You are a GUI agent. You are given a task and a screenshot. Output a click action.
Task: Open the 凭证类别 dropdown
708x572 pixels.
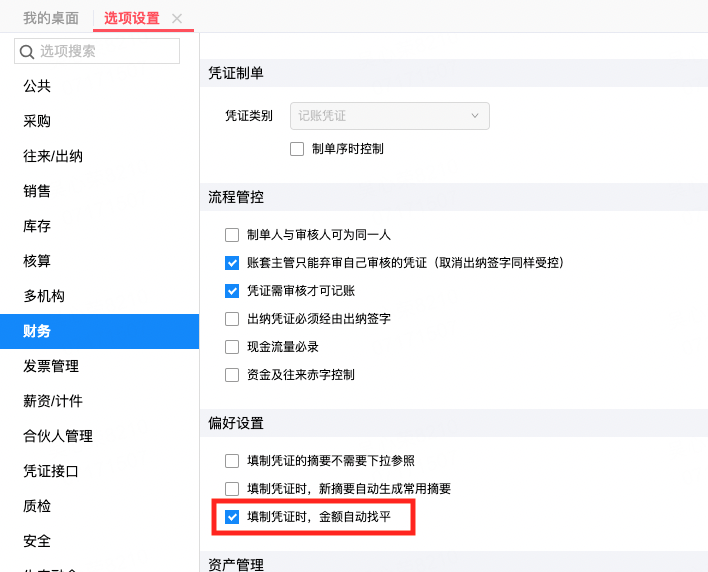click(389, 116)
